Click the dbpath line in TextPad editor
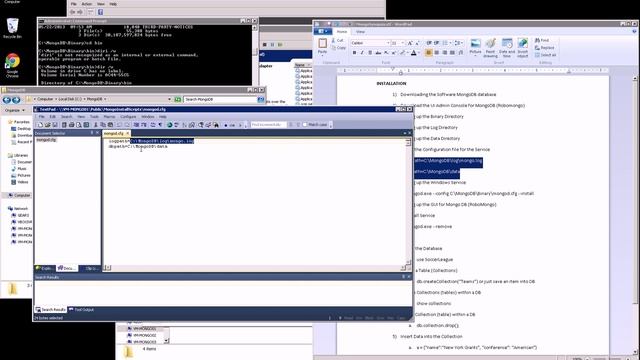The image size is (640, 360). click(x=138, y=146)
